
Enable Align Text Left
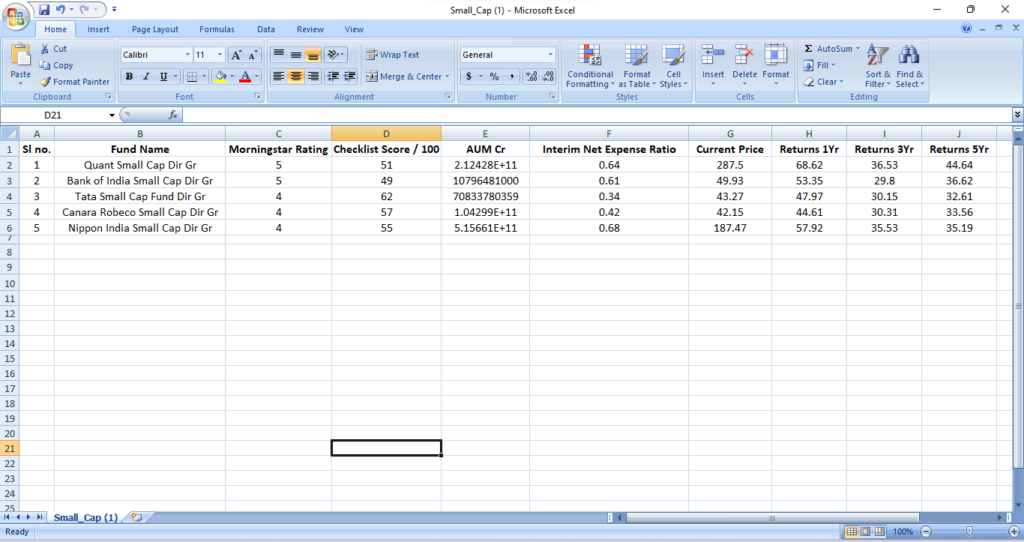279,76
